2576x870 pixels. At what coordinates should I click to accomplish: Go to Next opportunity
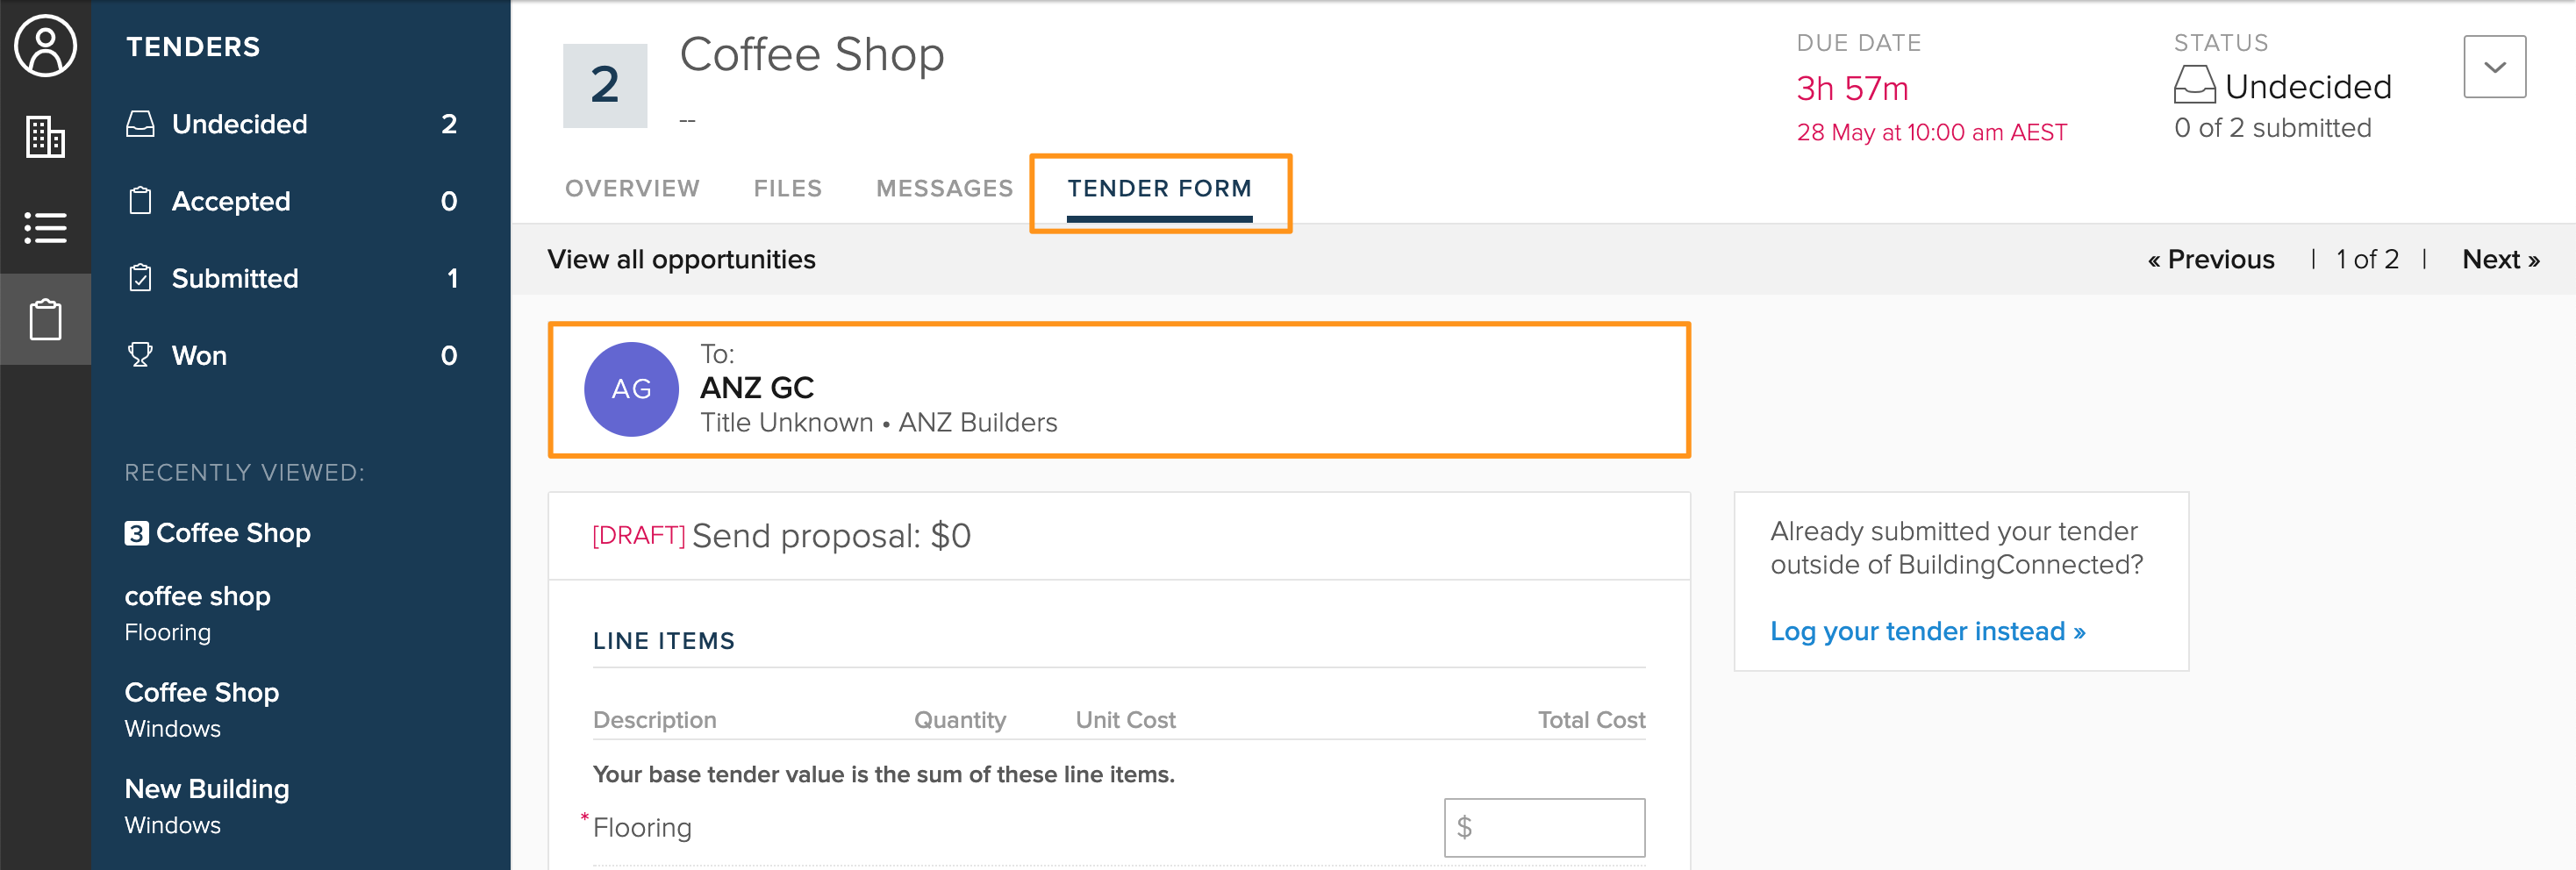point(2500,259)
